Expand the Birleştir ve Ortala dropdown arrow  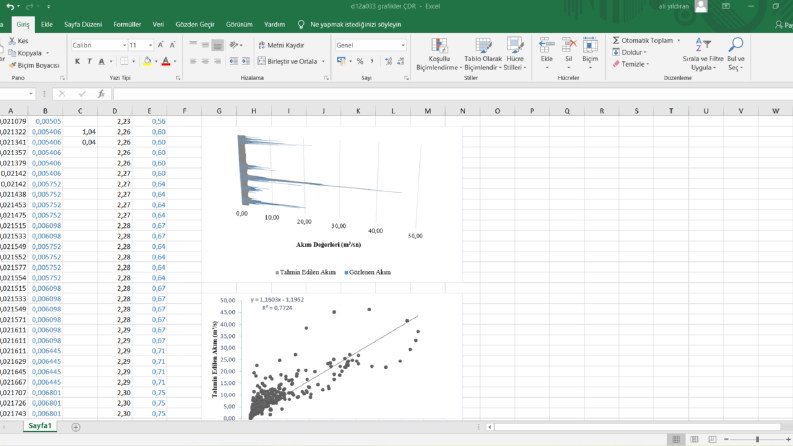tap(323, 61)
